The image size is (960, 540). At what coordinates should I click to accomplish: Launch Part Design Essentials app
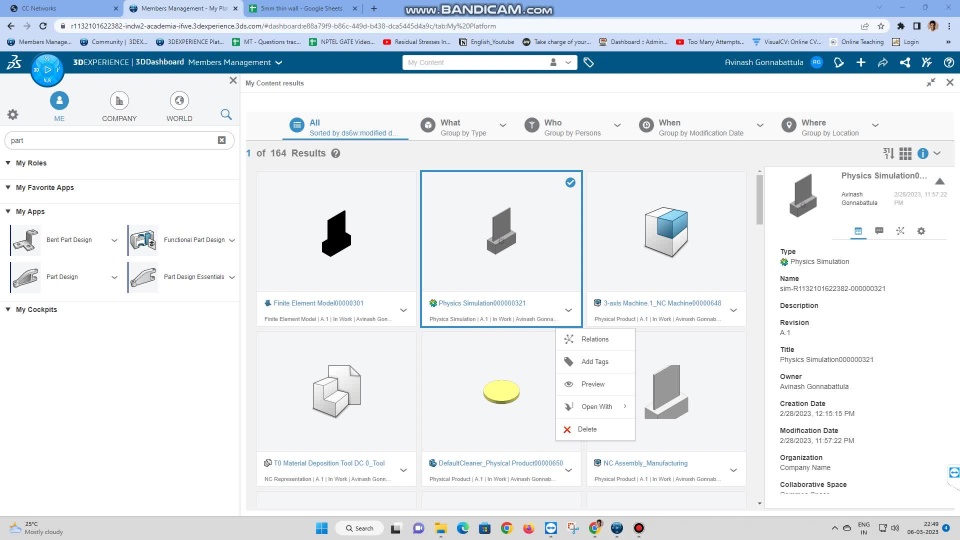pos(143,277)
